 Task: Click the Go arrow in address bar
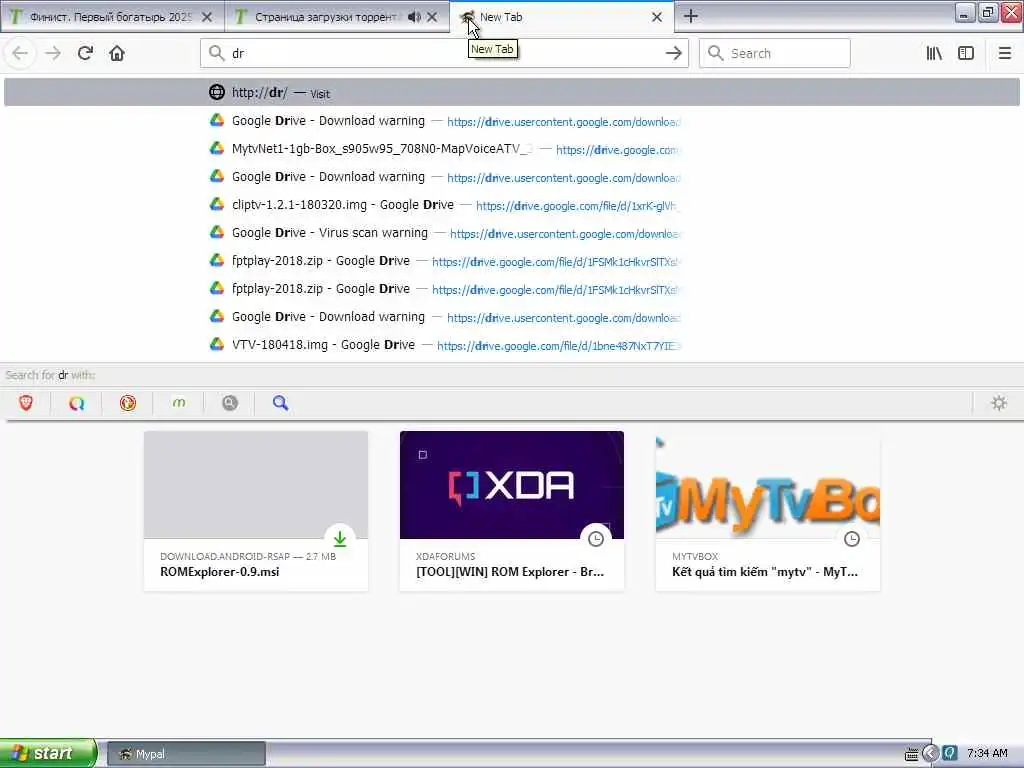tap(673, 53)
